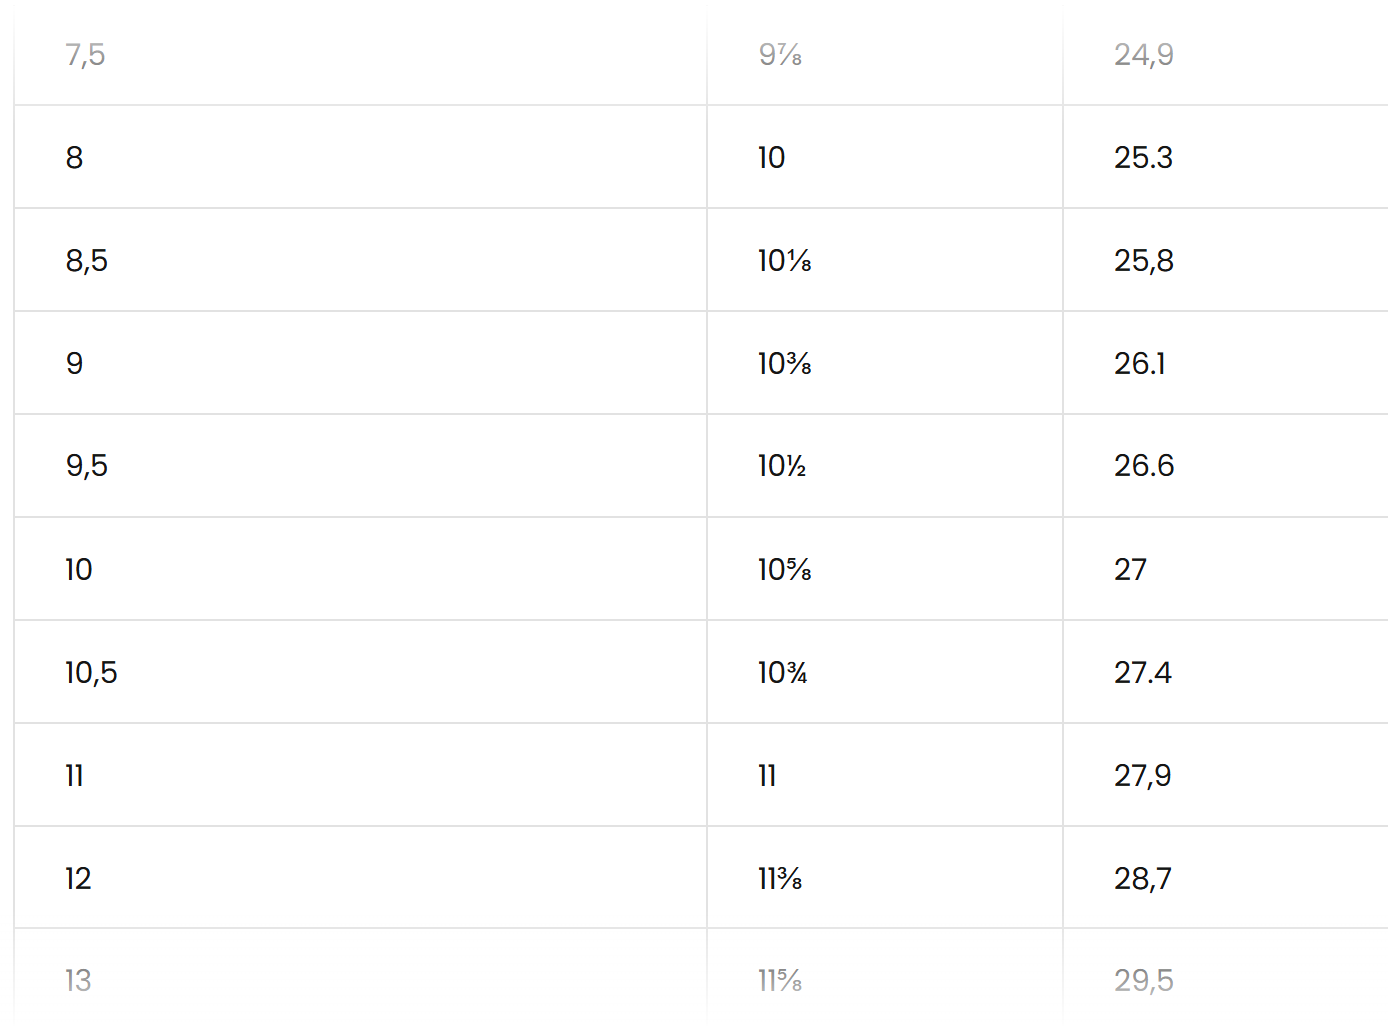Select the 27.4 measurement value
This screenshot has height=1026, width=1388.
point(1142,673)
